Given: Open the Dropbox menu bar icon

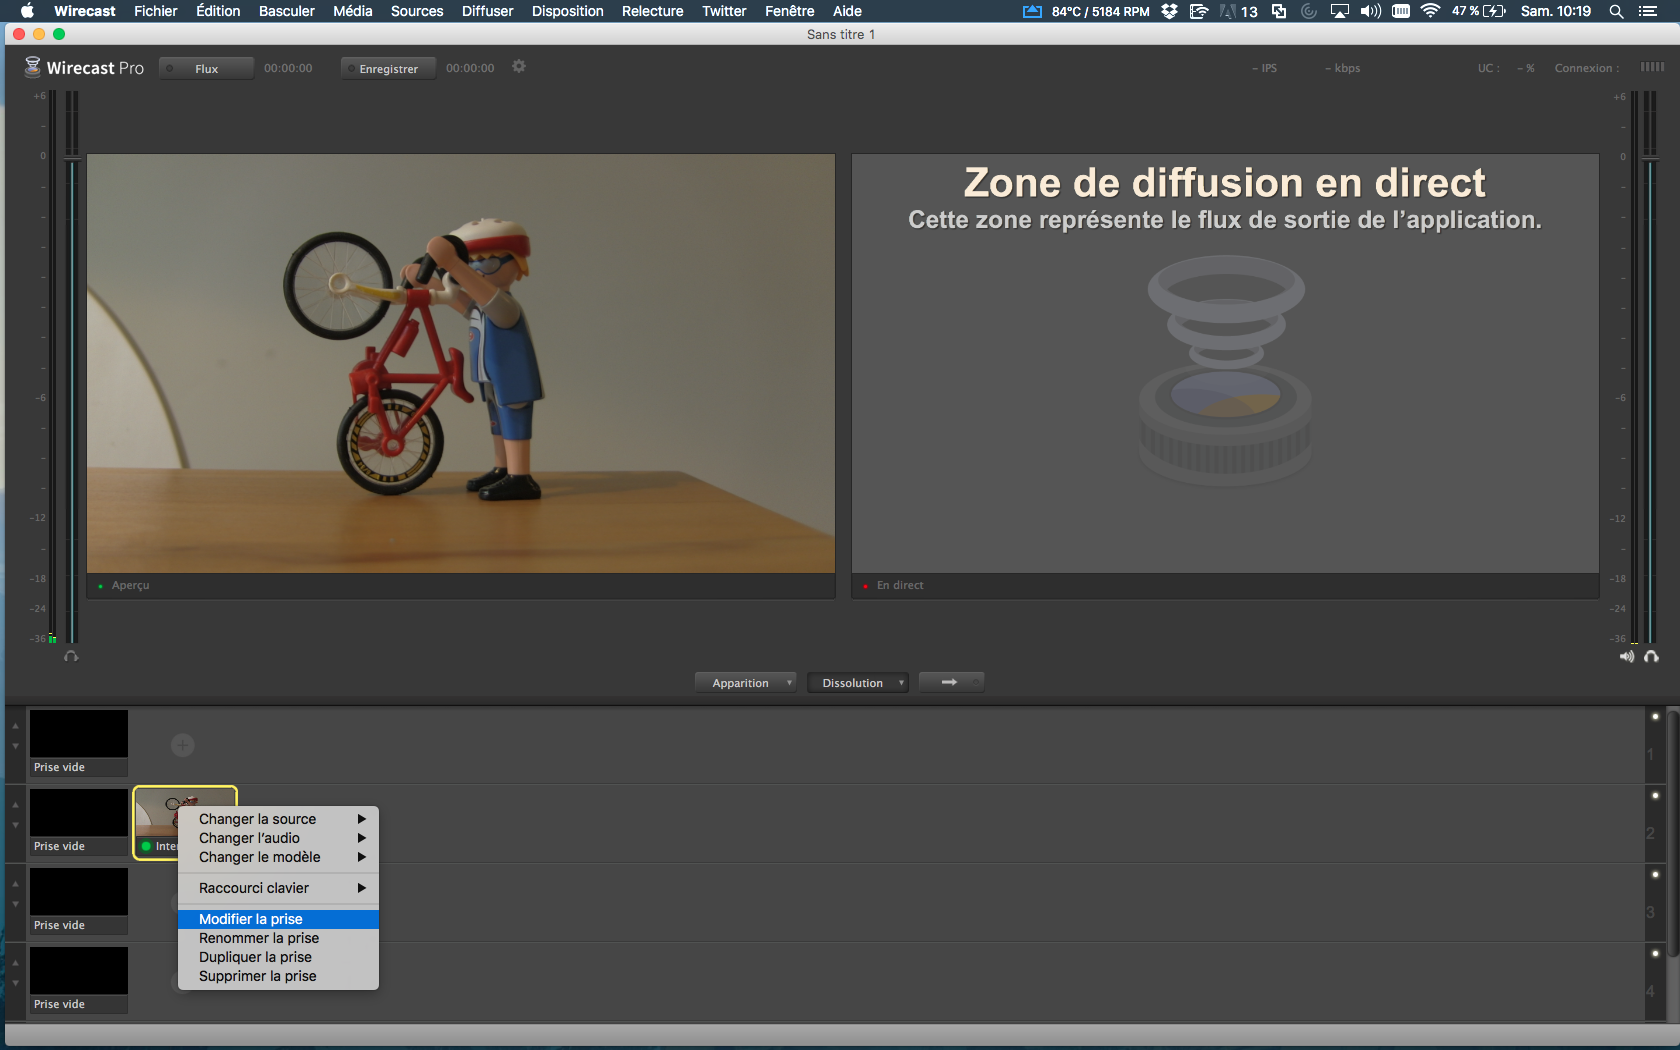Looking at the screenshot, I should click(1169, 11).
